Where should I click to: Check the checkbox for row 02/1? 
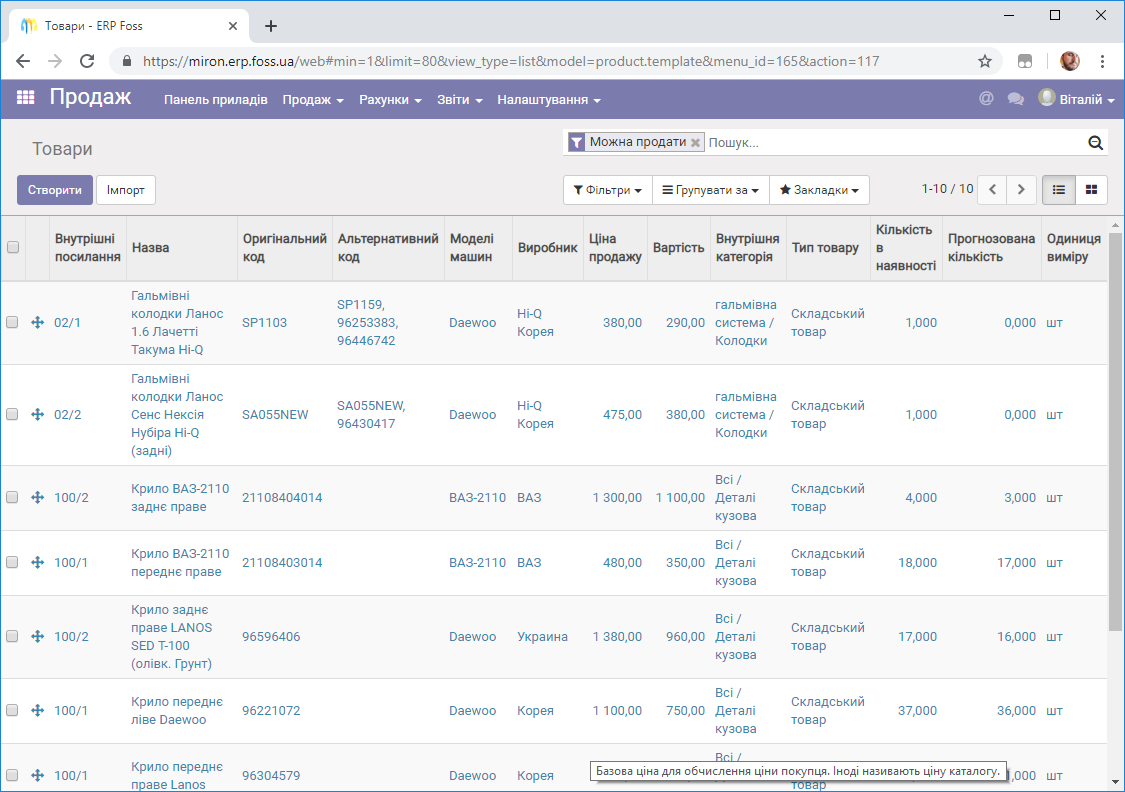point(12,323)
